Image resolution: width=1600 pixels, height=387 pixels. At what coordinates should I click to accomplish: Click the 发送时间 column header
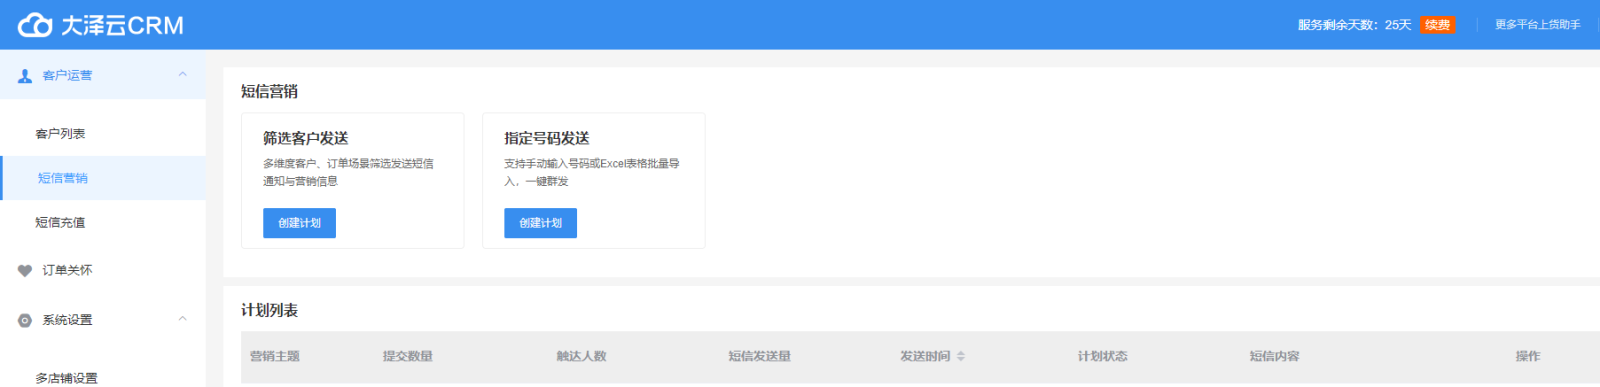925,356
